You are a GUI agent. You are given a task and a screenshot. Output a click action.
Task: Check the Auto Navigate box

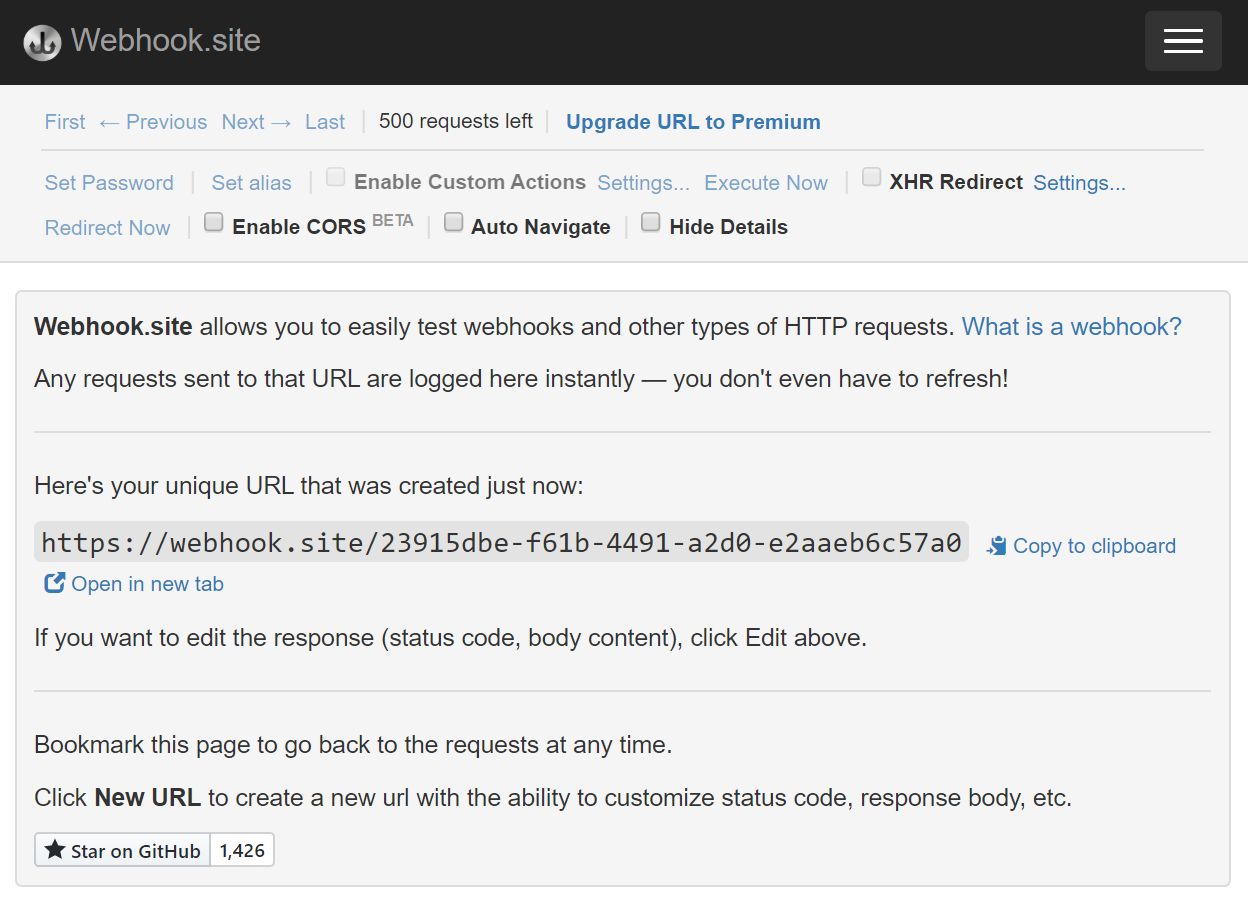(453, 223)
